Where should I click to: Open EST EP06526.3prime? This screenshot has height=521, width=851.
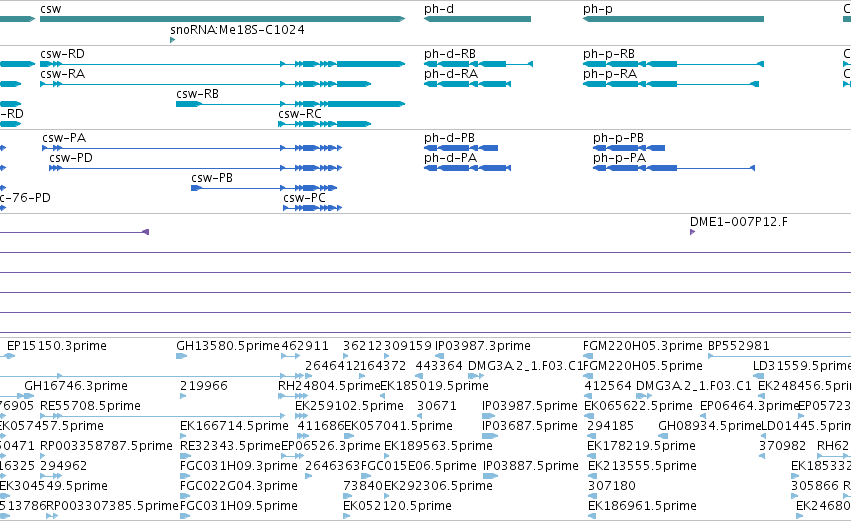(331, 446)
